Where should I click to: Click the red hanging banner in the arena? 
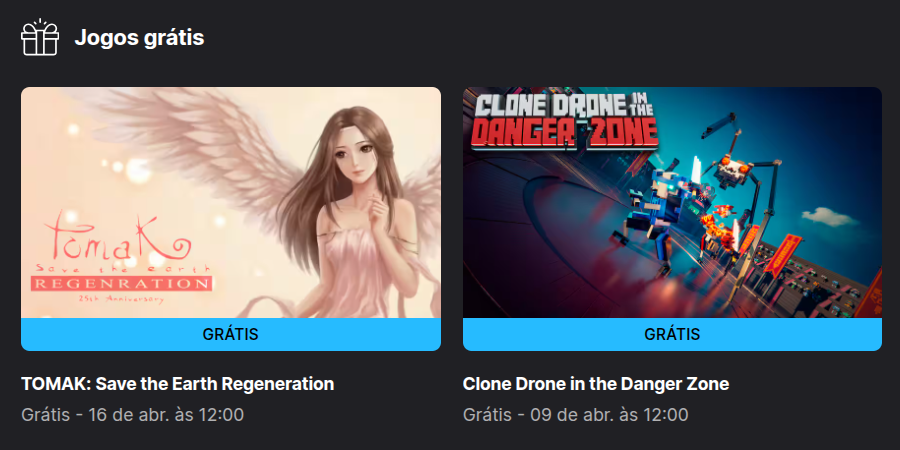tap(782, 253)
